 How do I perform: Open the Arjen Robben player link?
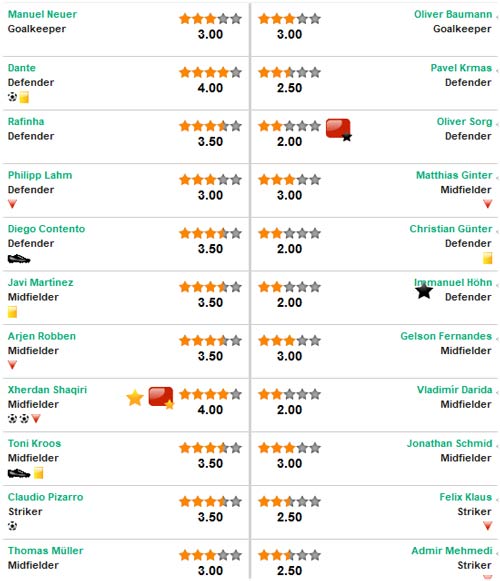[42, 336]
